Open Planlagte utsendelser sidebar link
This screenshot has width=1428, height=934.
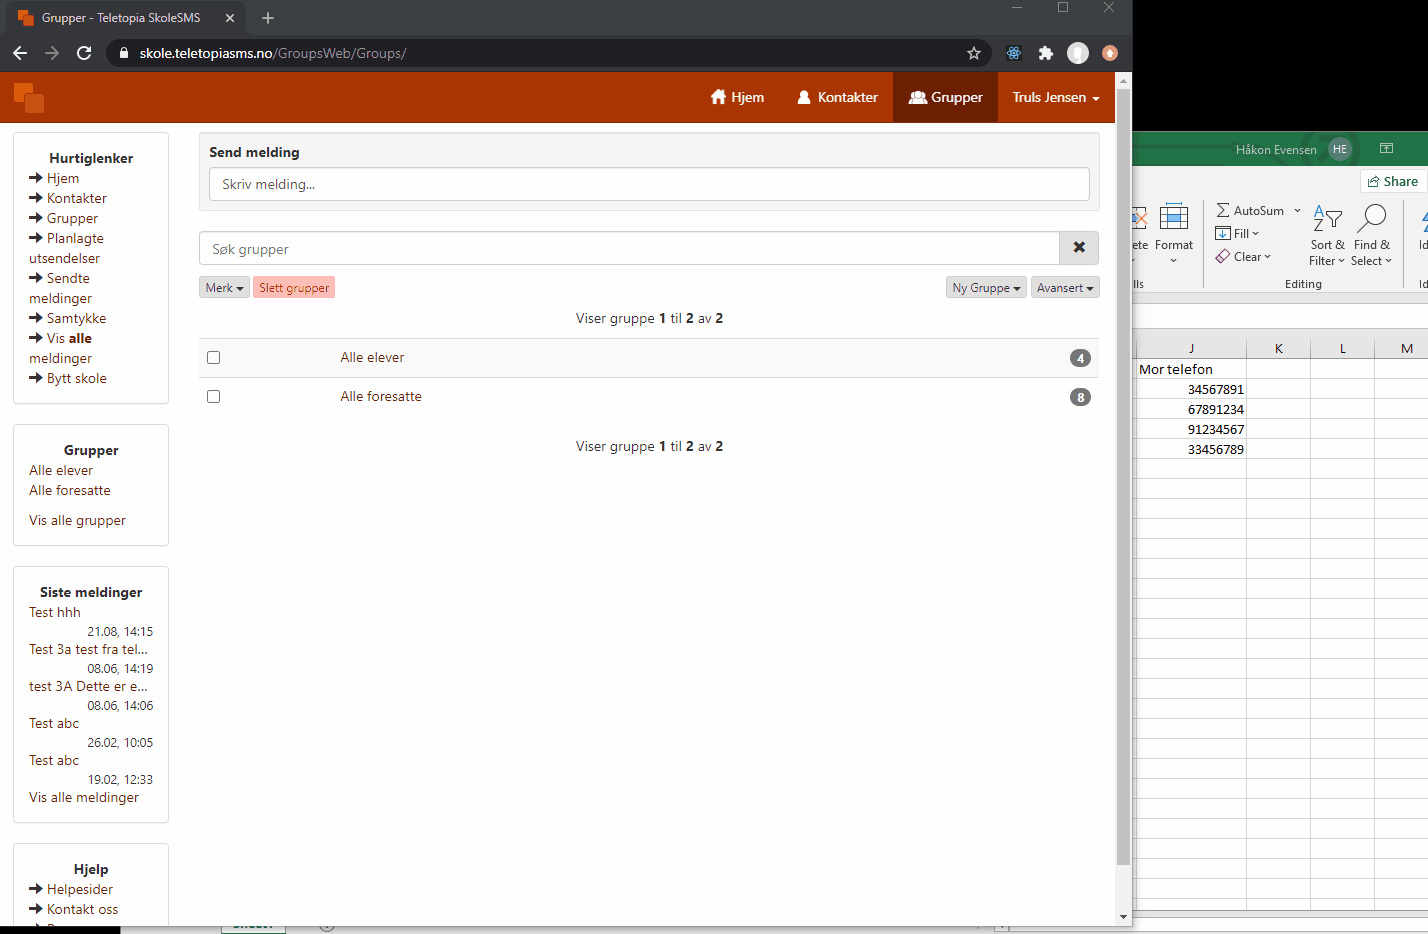coord(66,248)
